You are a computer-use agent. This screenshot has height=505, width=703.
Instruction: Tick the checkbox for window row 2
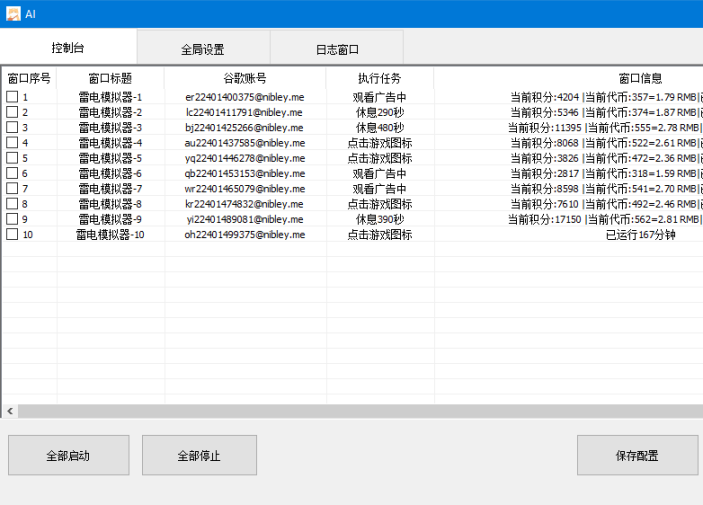point(12,112)
